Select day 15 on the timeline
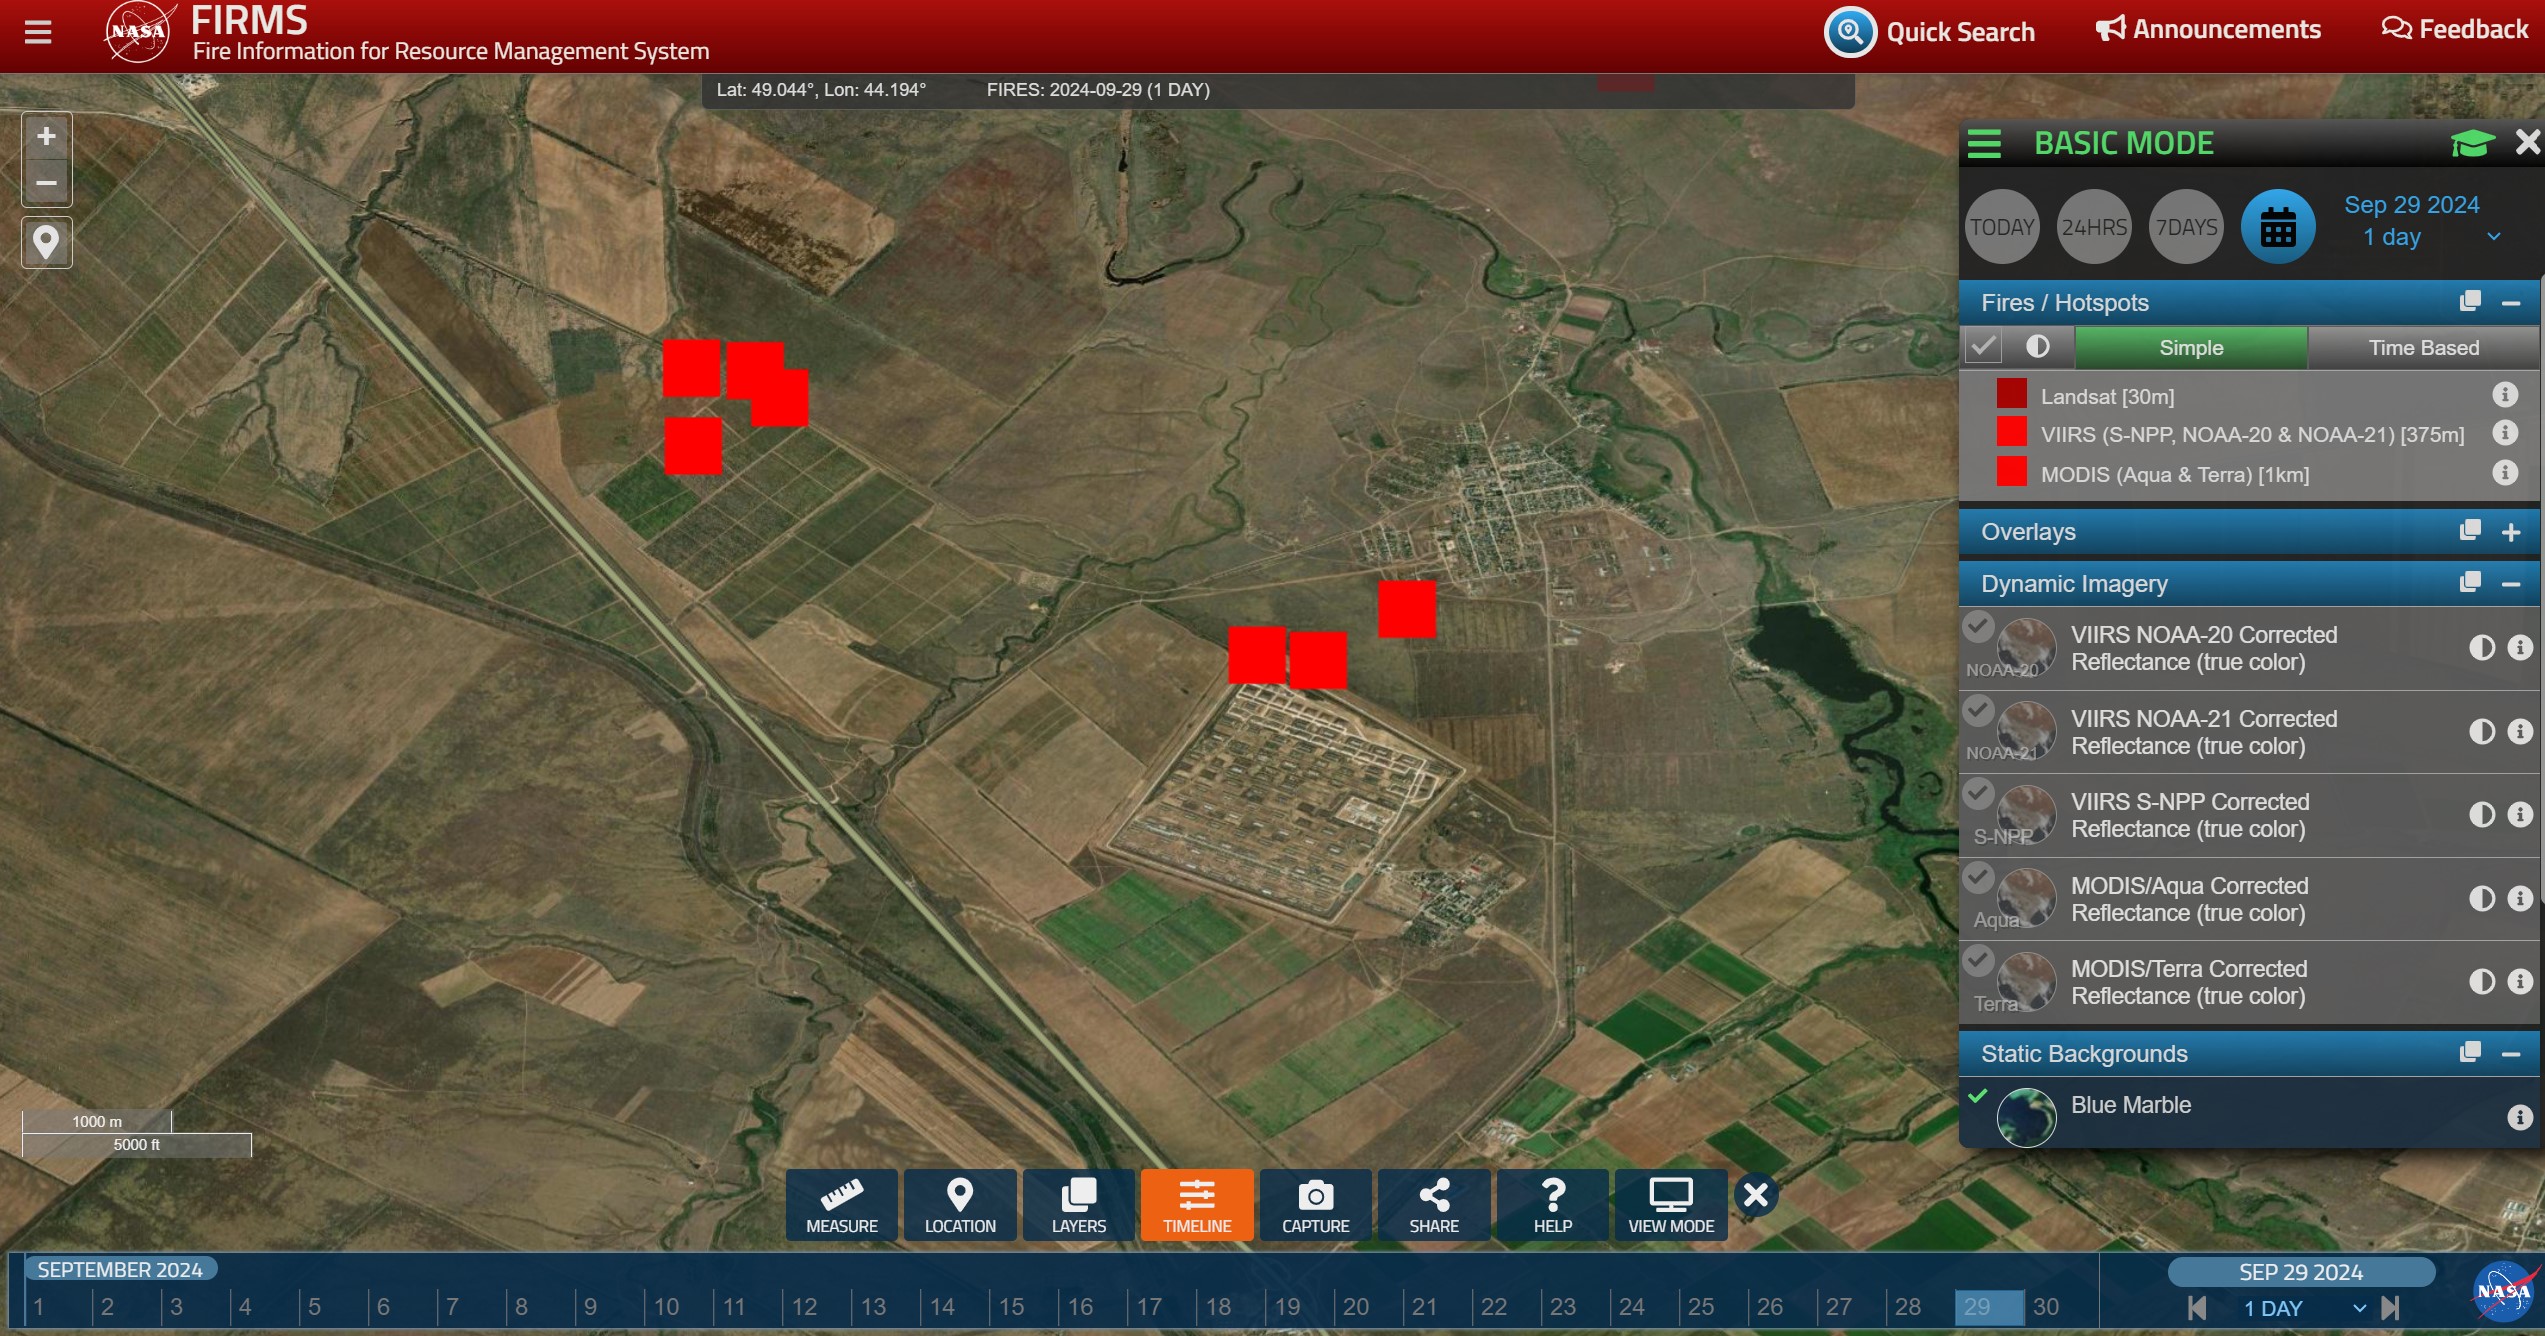 (x=1011, y=1307)
